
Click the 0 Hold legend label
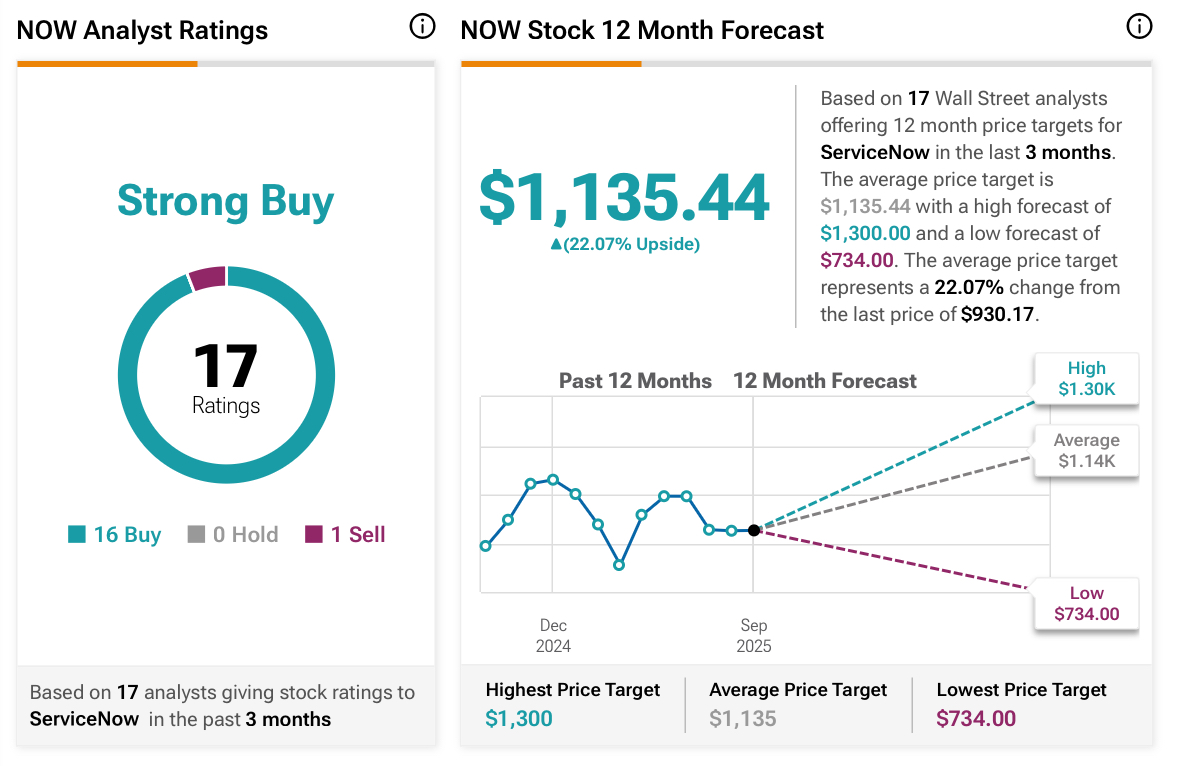coord(246,535)
